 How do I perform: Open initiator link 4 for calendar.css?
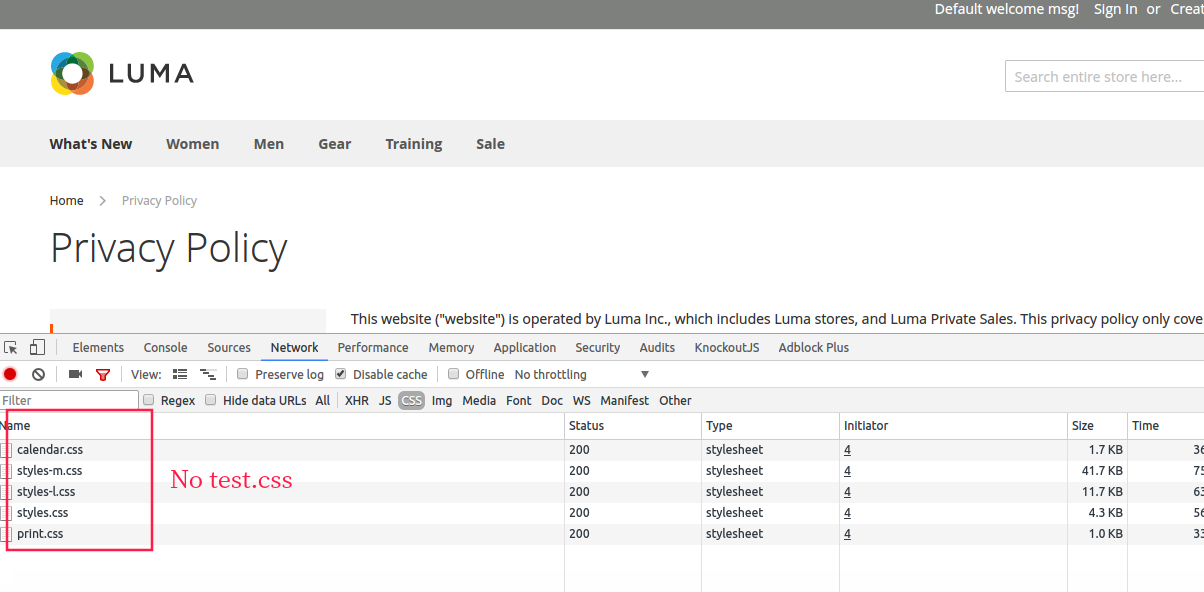point(847,450)
